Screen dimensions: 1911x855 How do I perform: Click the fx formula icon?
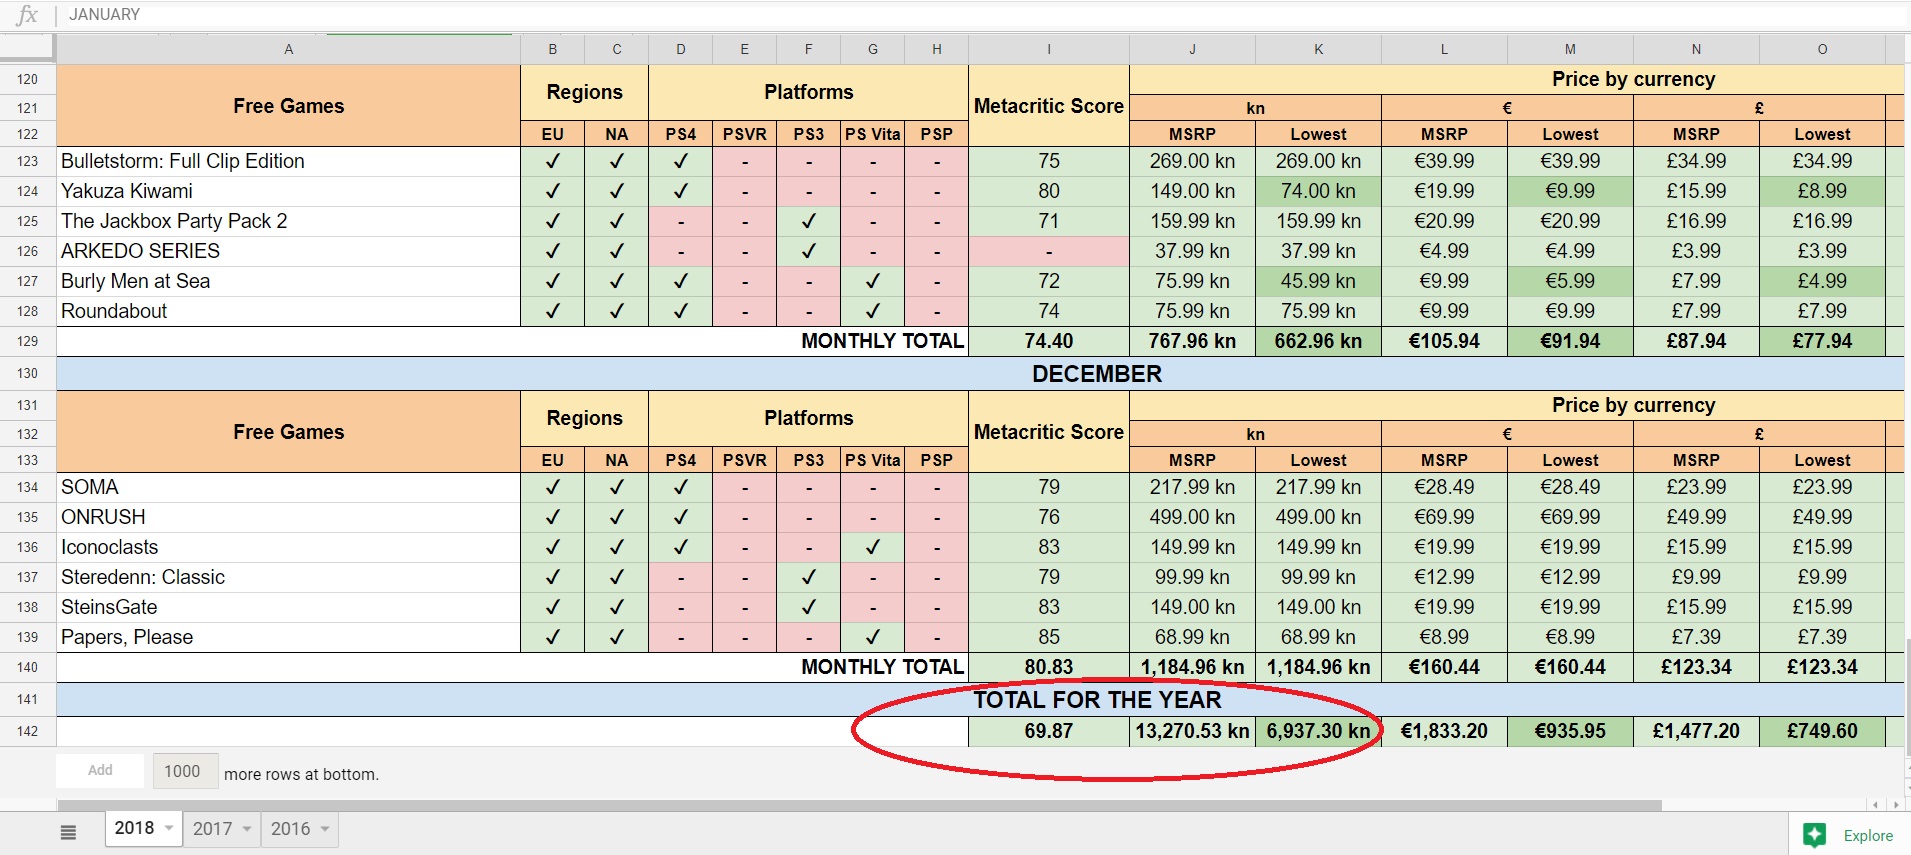[x=27, y=15]
